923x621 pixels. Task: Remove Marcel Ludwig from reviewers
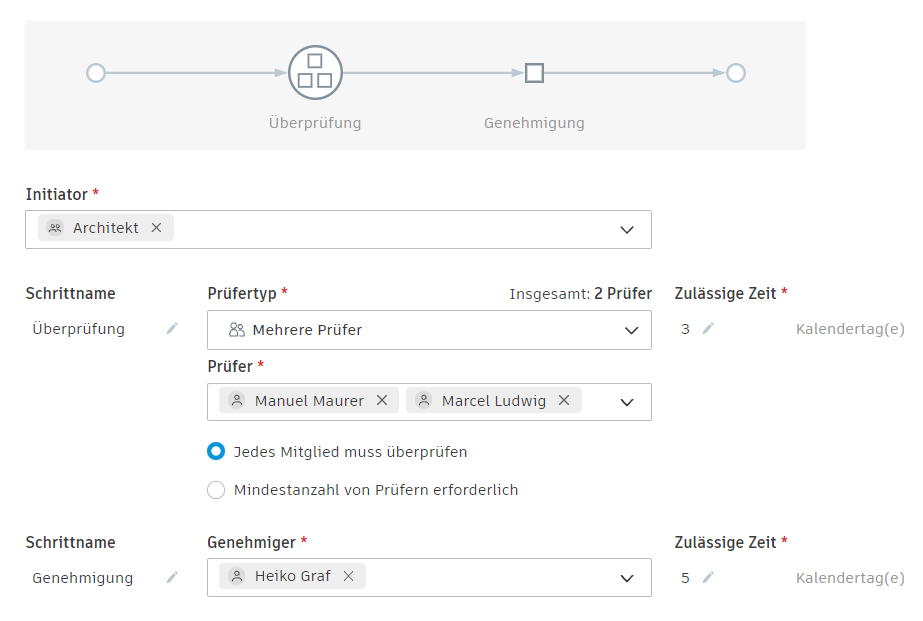coord(564,400)
